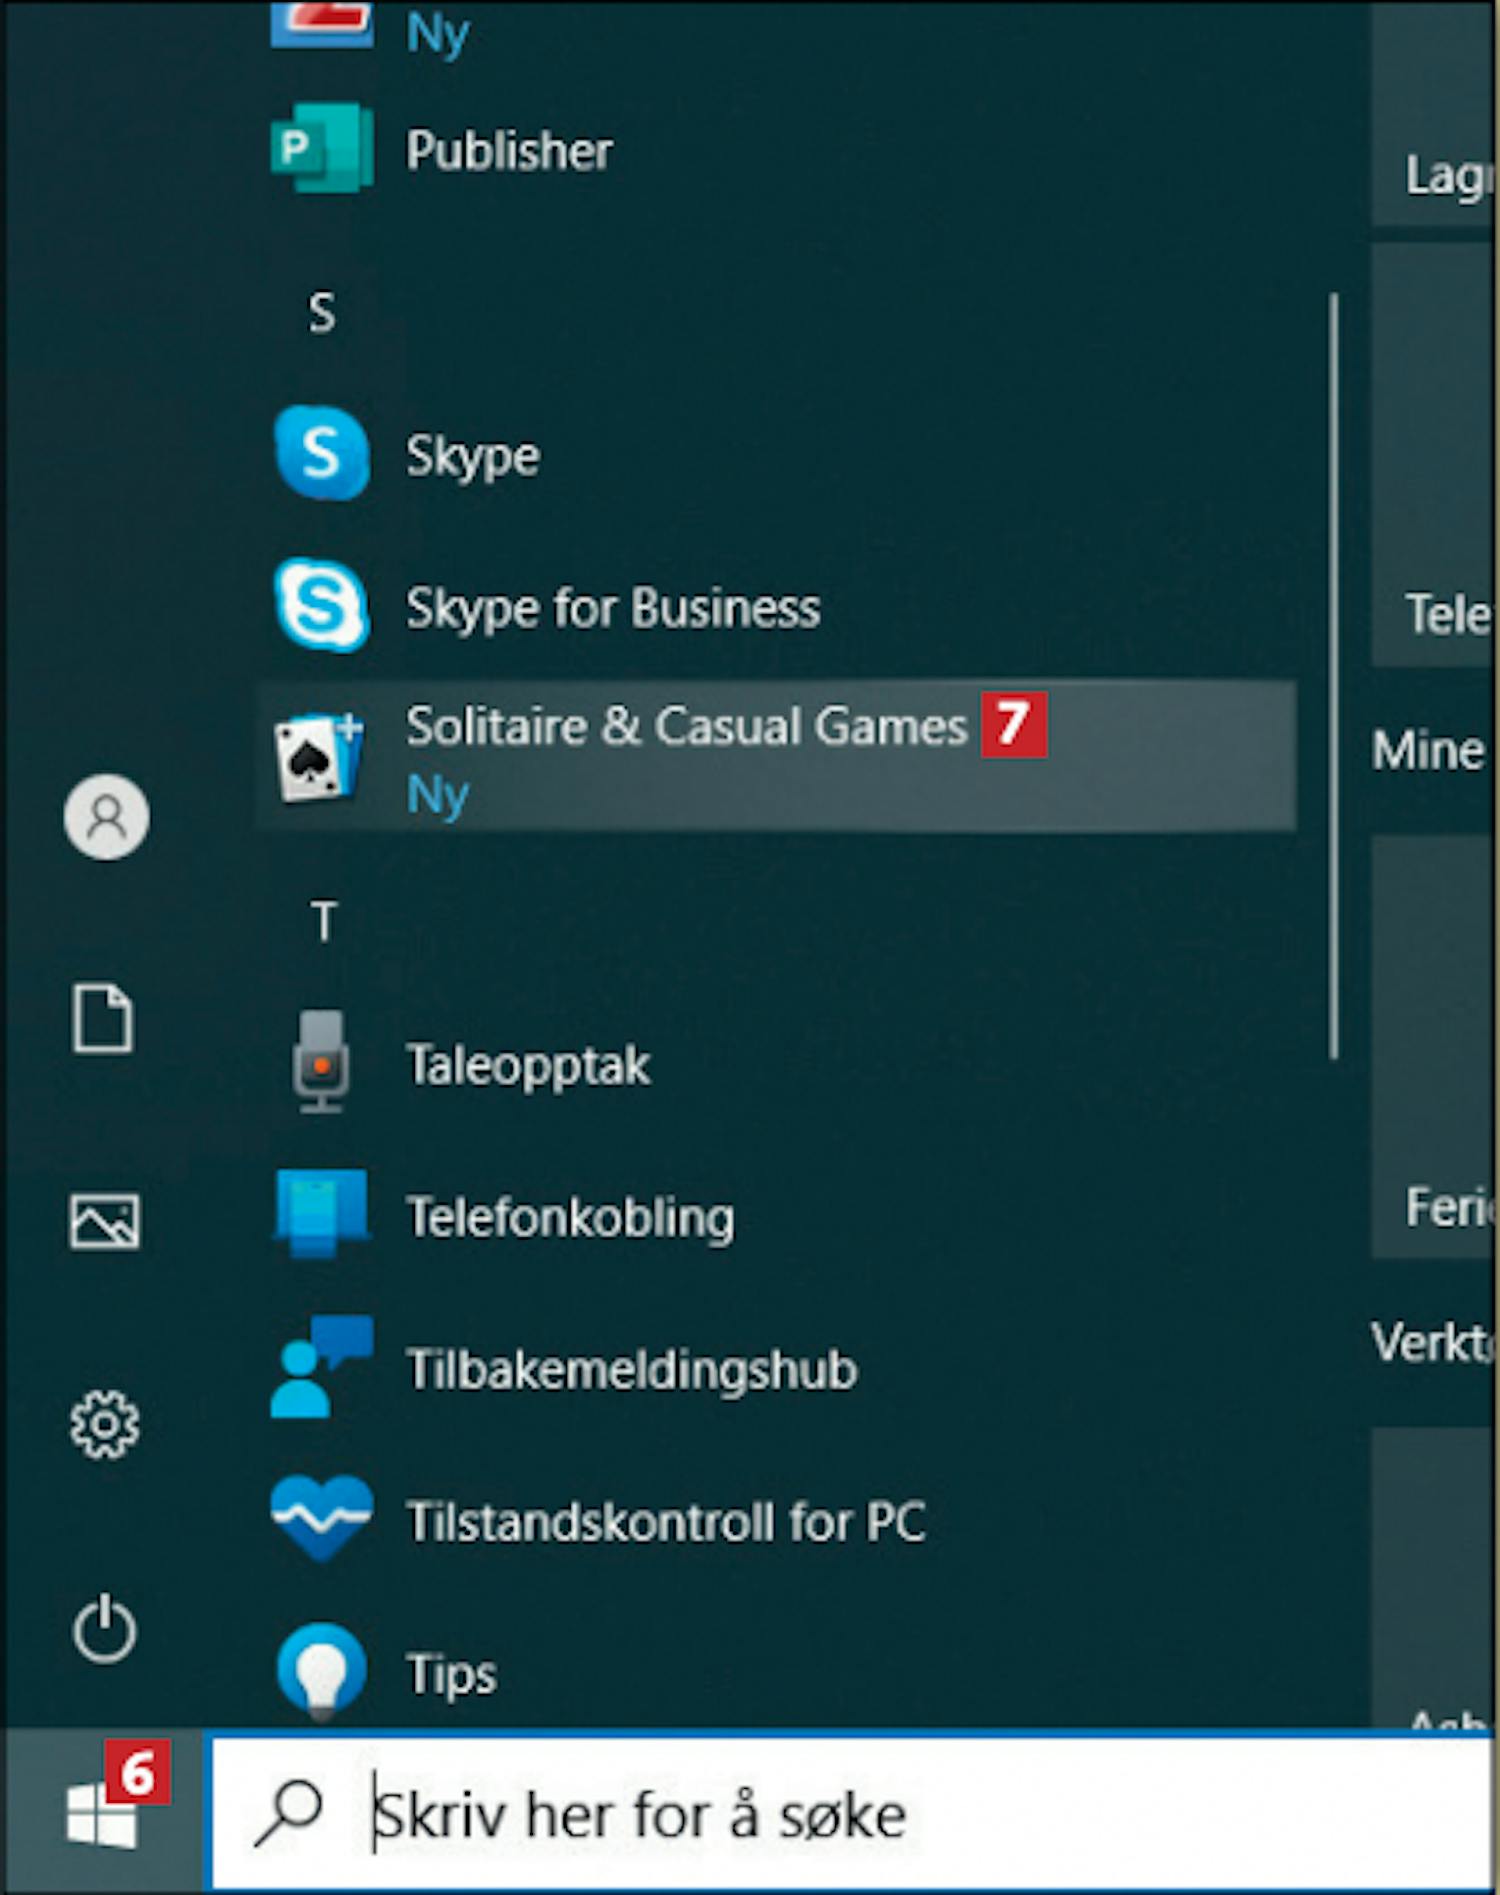Image resolution: width=1500 pixels, height=1895 pixels.
Task: Click the Taleopptak microphone icon
Action: click(321, 1062)
